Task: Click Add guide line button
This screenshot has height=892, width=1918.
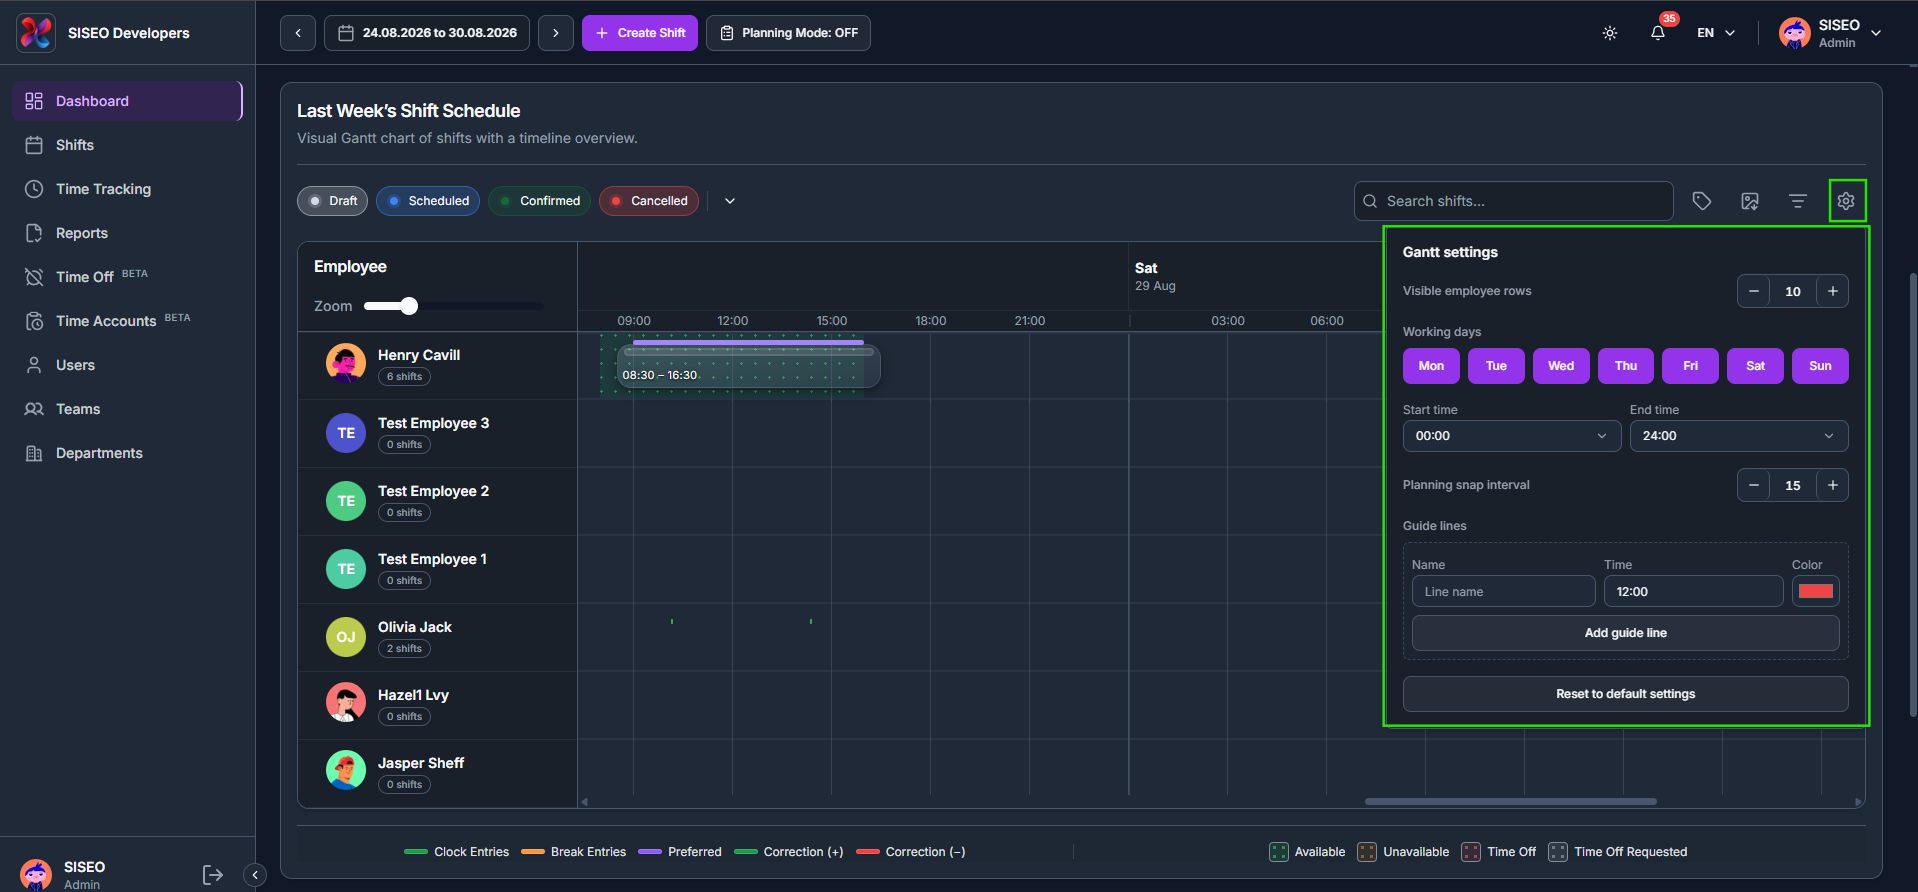Action: click(1625, 633)
